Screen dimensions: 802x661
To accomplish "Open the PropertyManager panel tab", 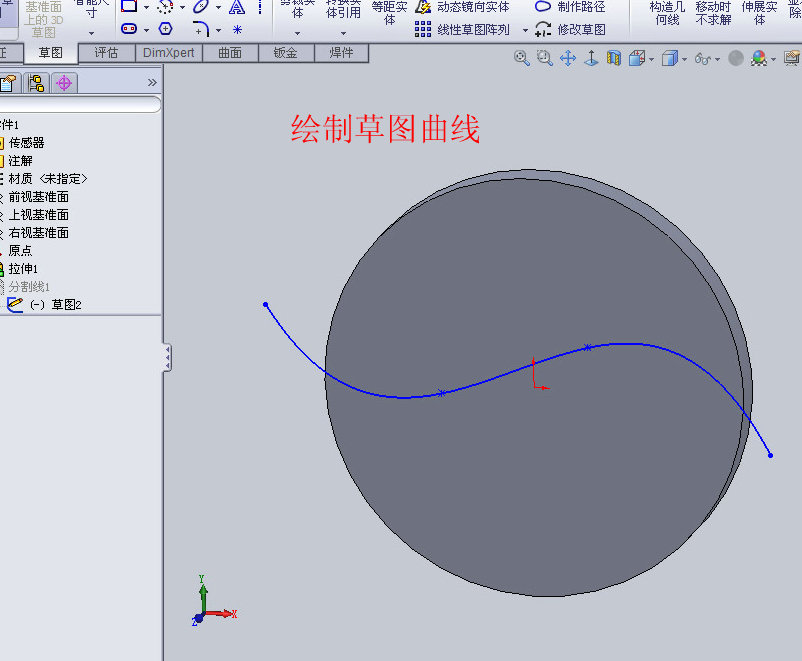I will pyautogui.click(x=9, y=83).
